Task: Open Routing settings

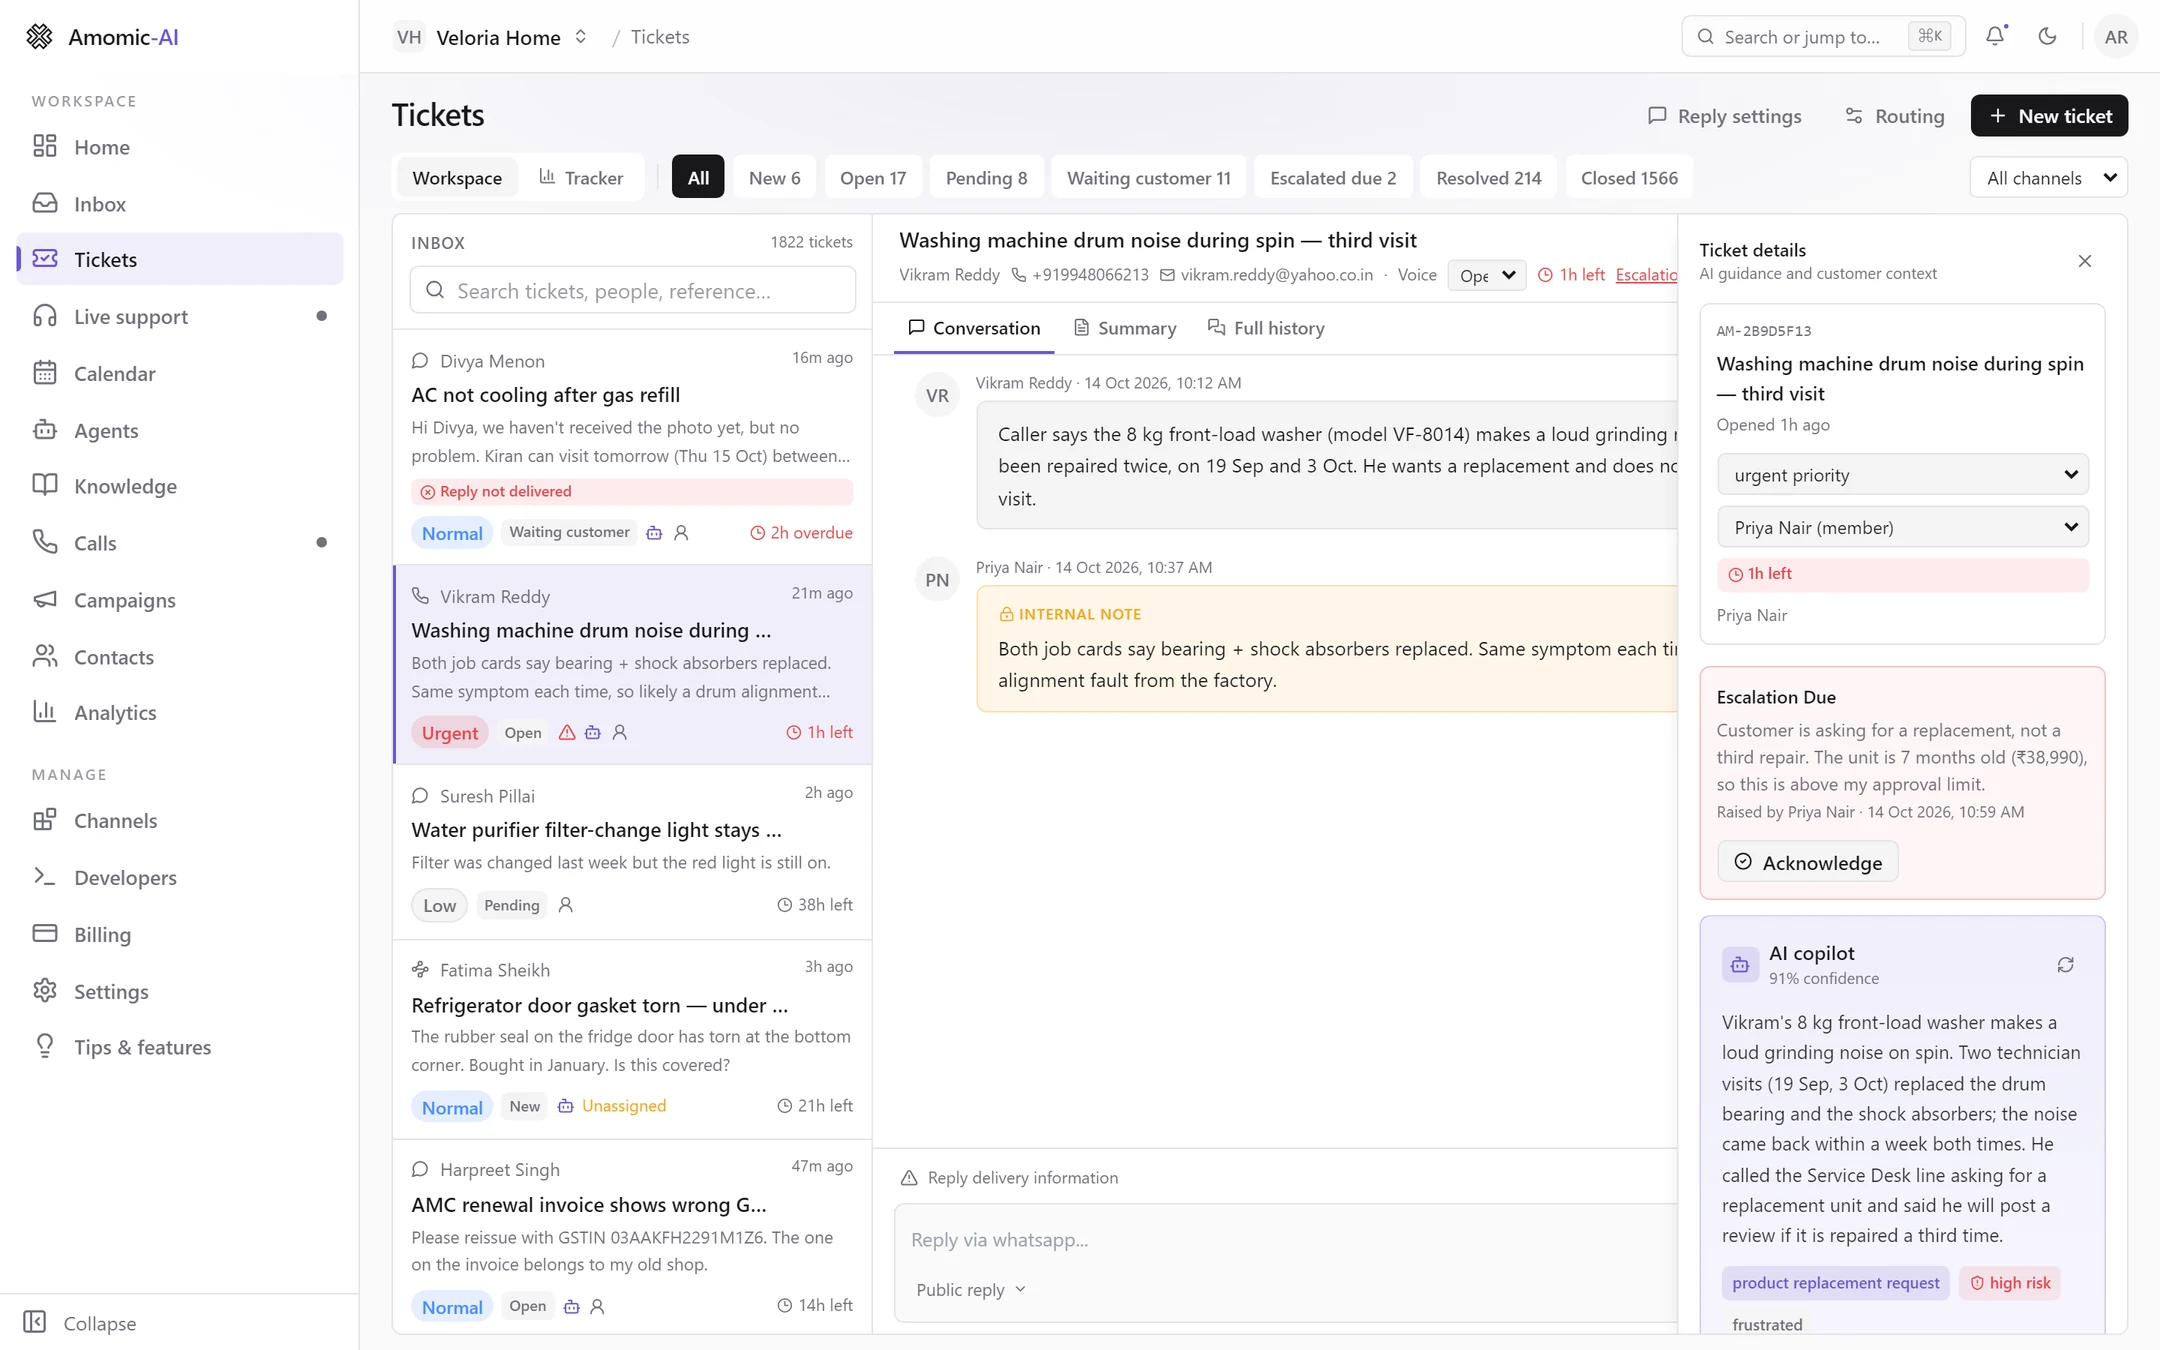Action: pyautogui.click(x=1894, y=116)
